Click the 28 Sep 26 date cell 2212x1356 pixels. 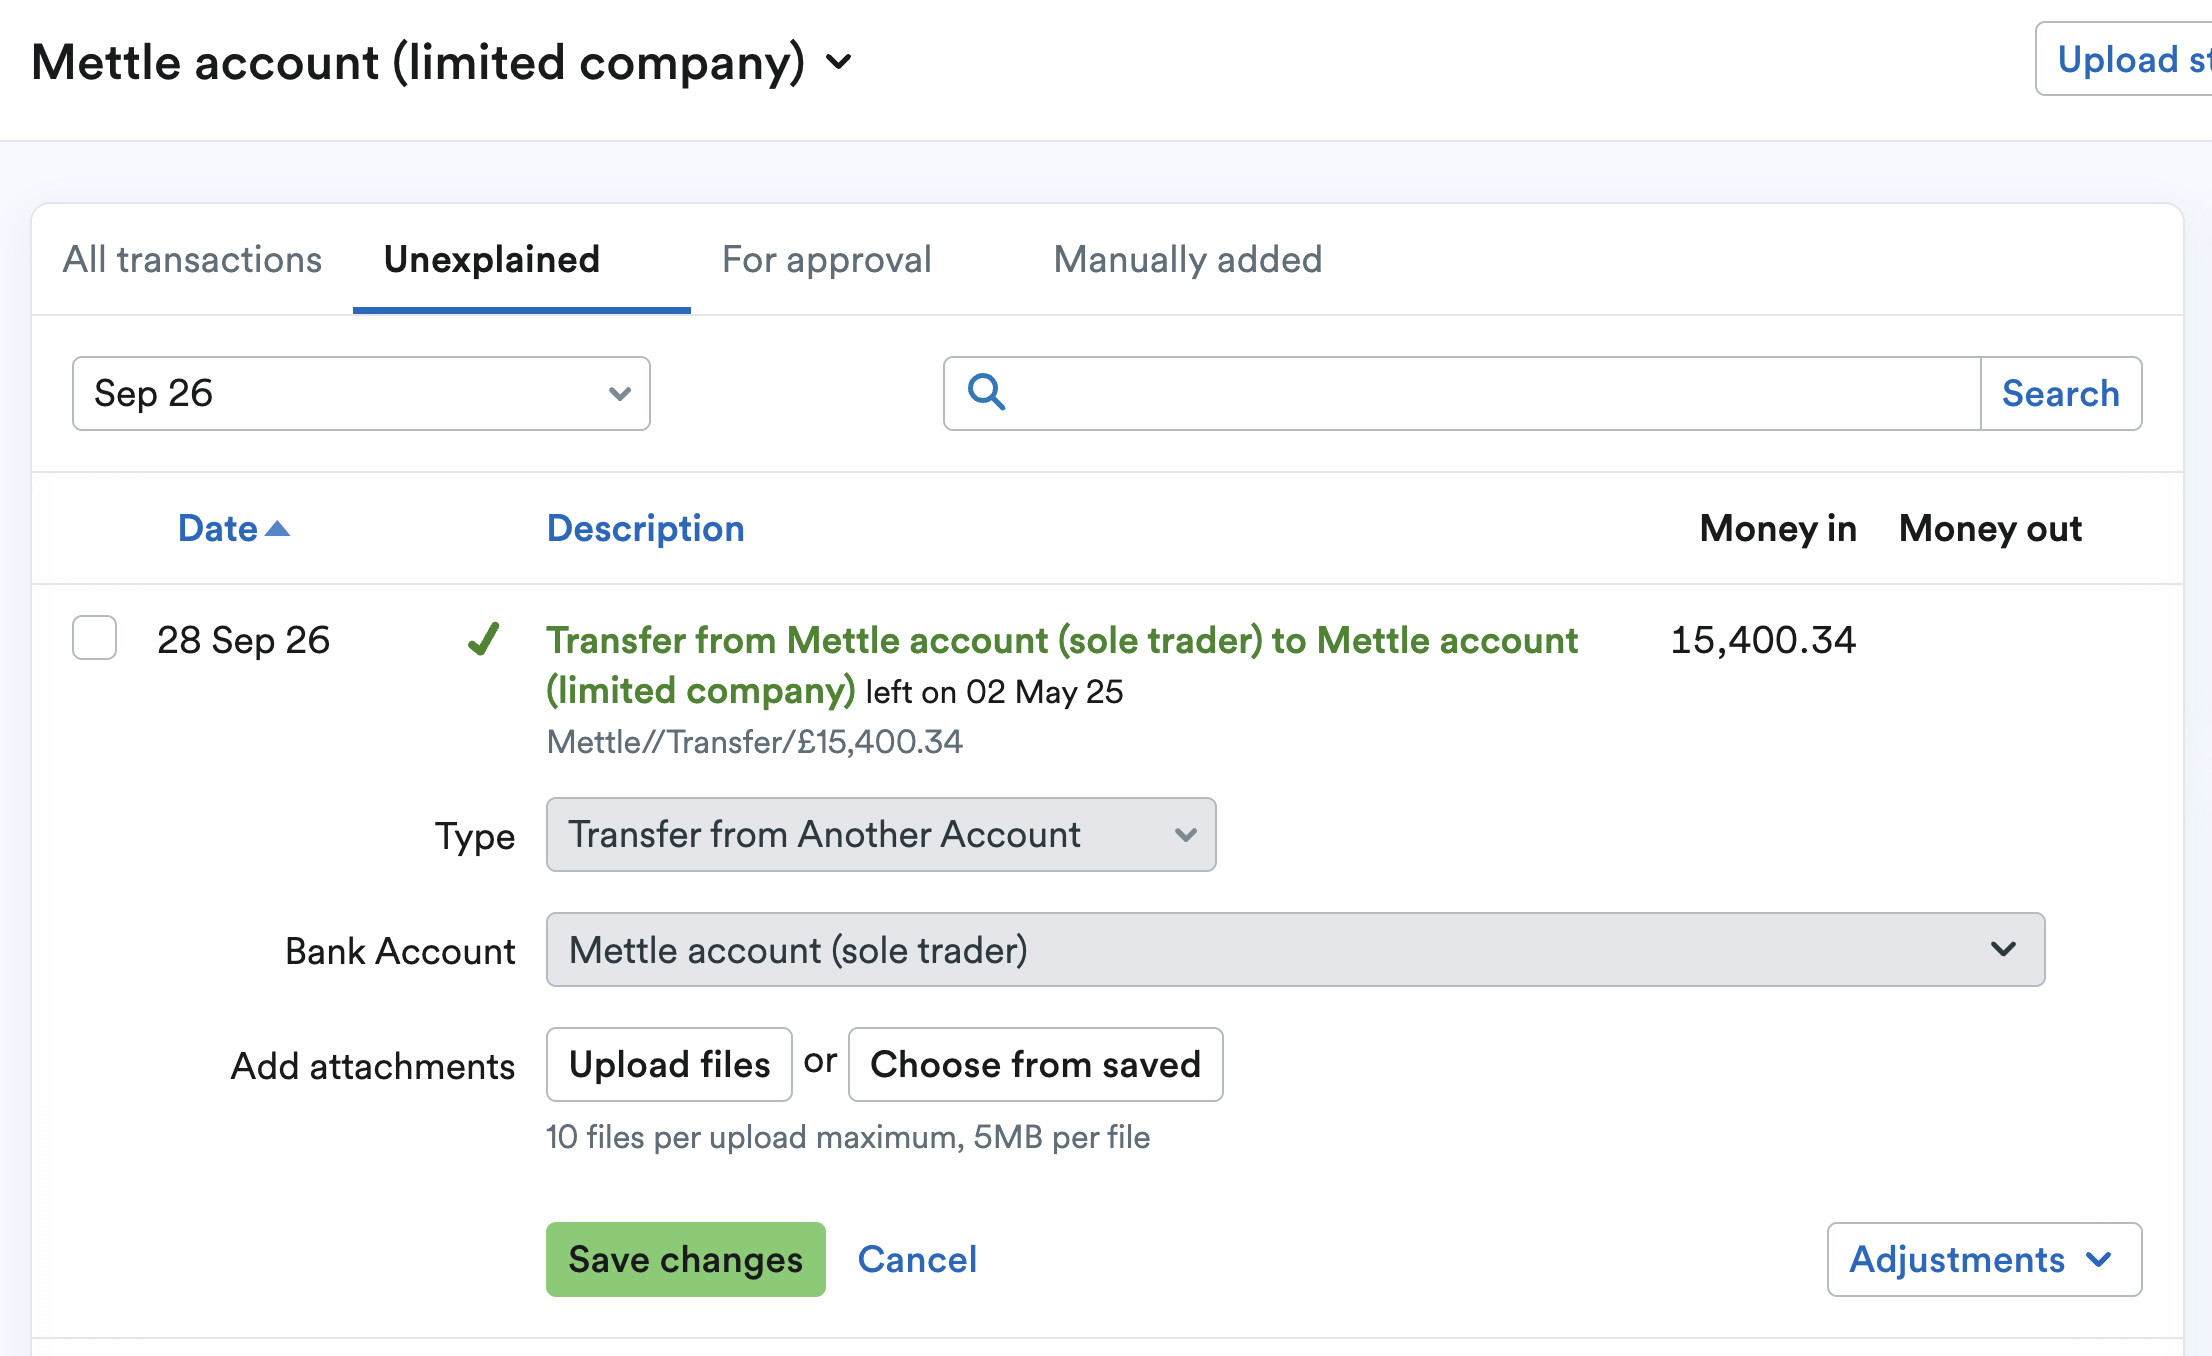244,640
